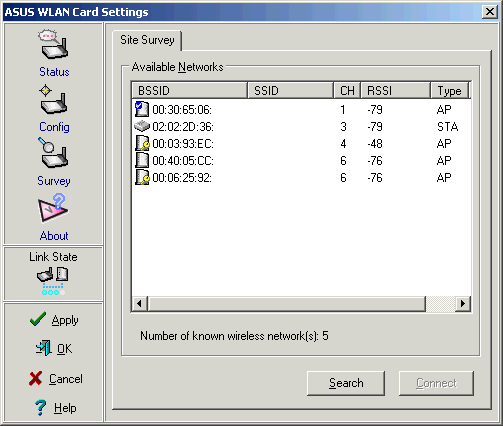503x426 pixels.
Task: Open the Status page icon
Action: (x=53, y=44)
